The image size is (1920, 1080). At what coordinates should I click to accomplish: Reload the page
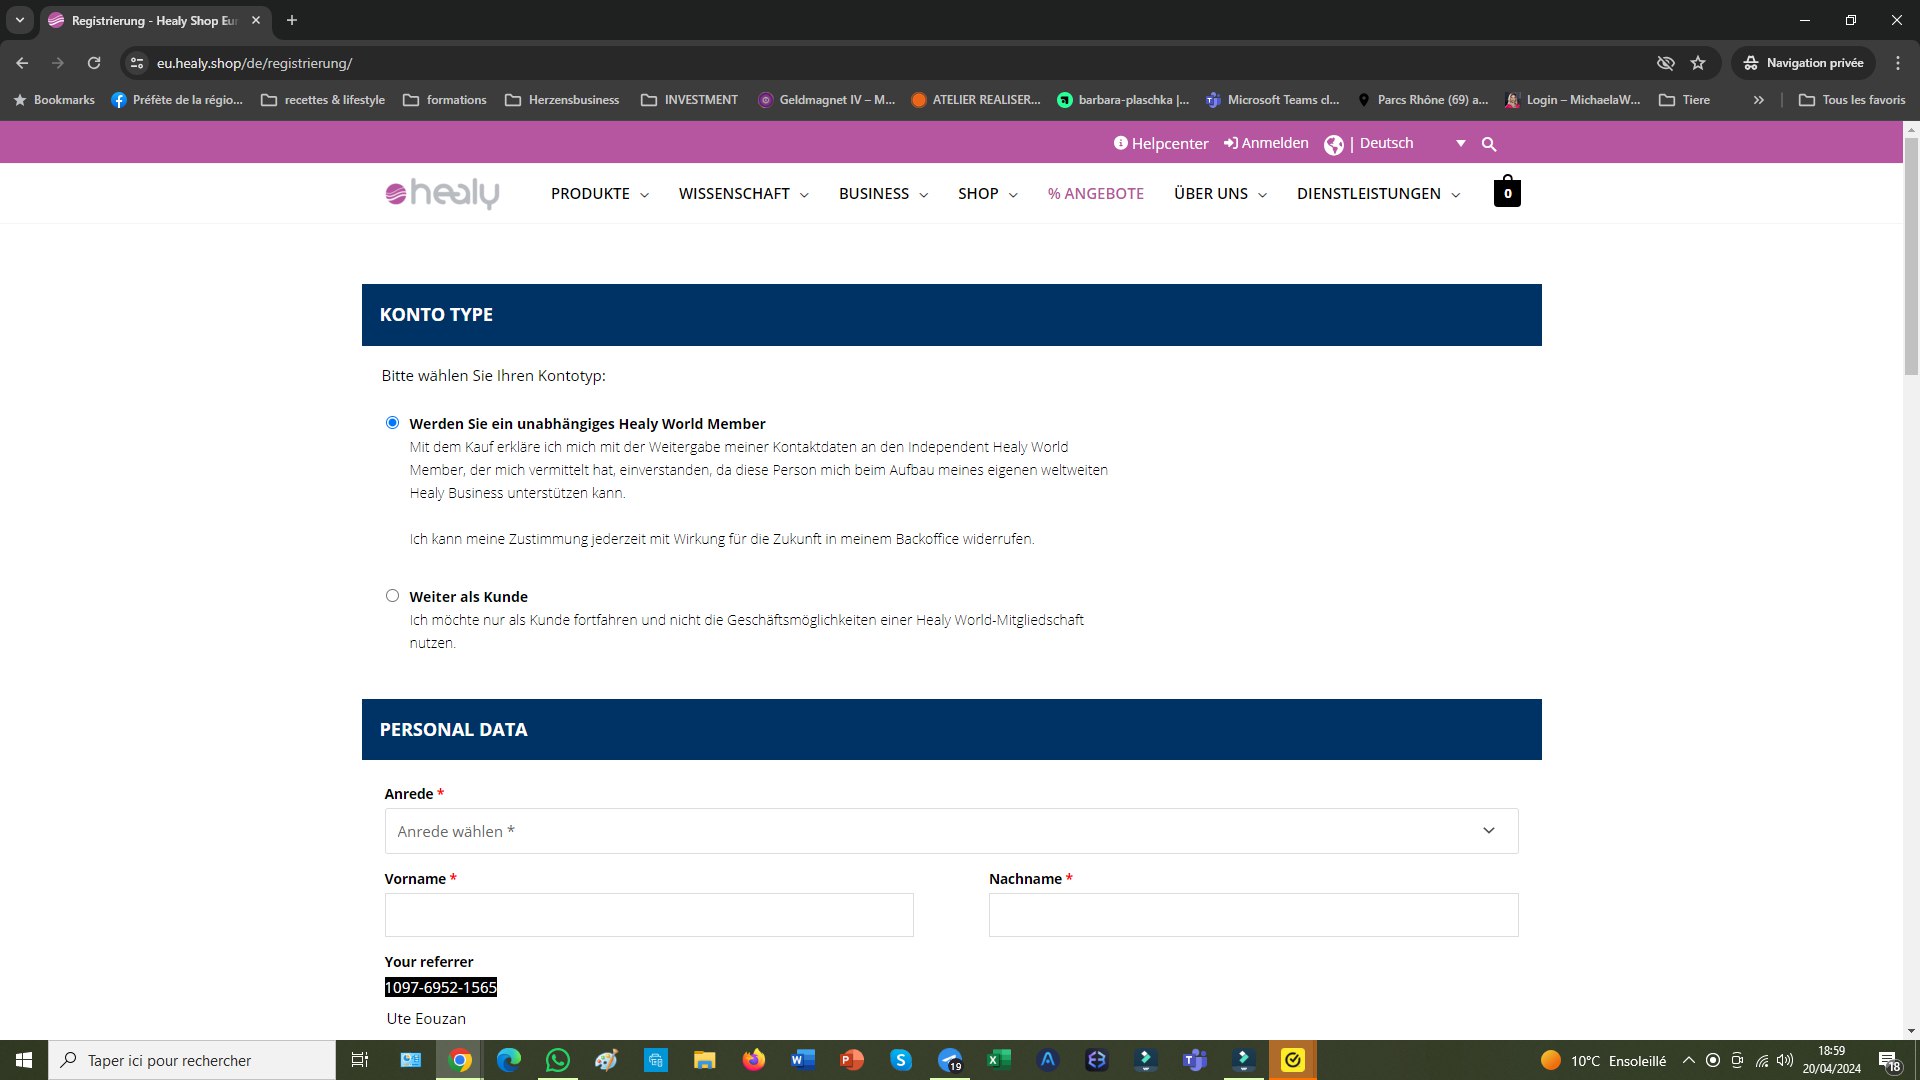point(94,63)
